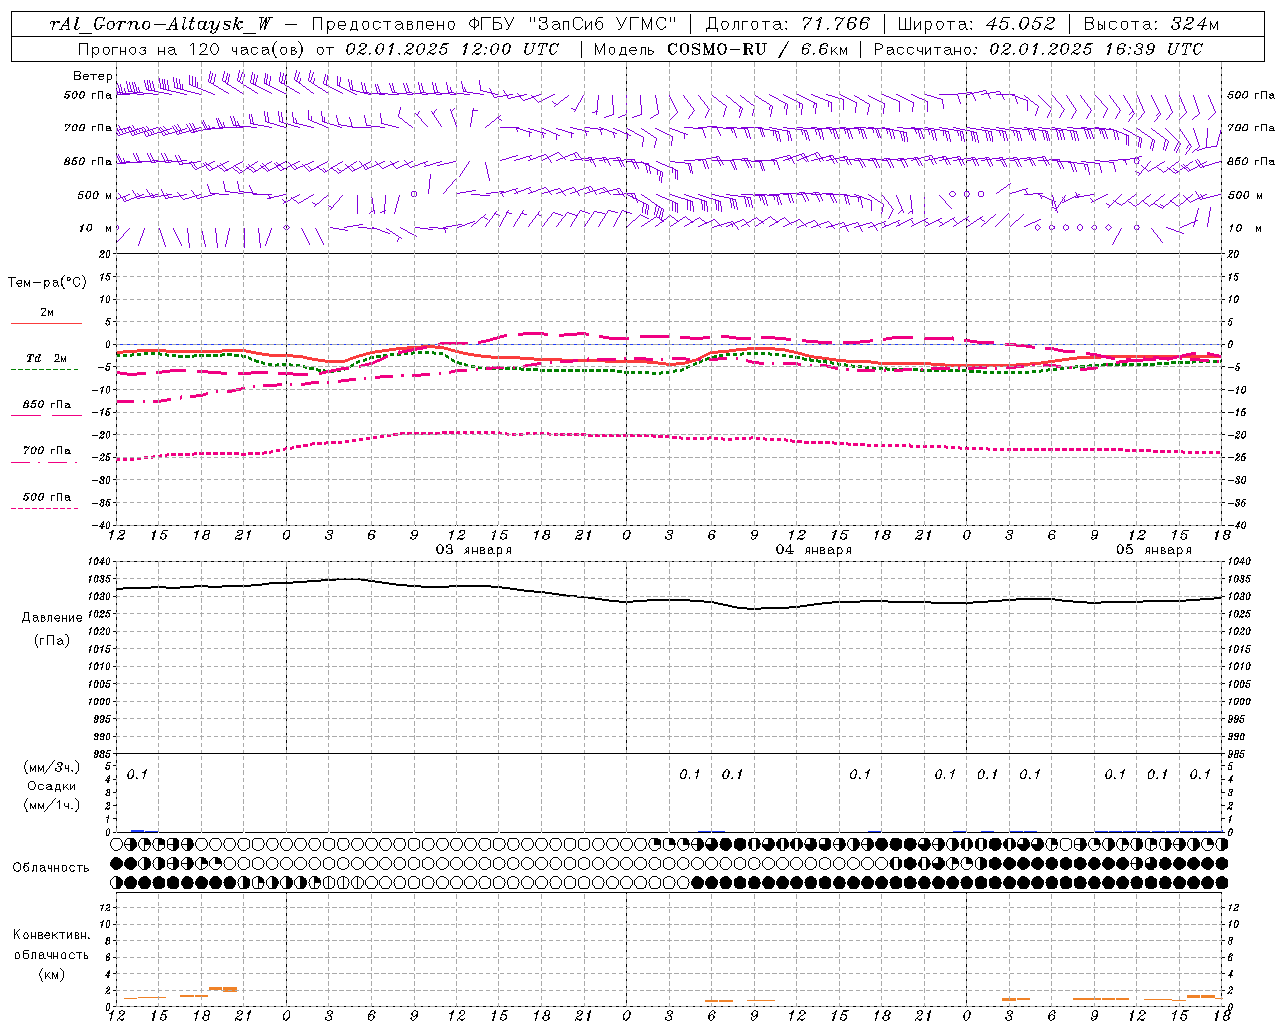Select the Модель COSMO-RU / 6.6км label
Image resolution: width=1280 pixels, height=1024 pixels.
720,49
